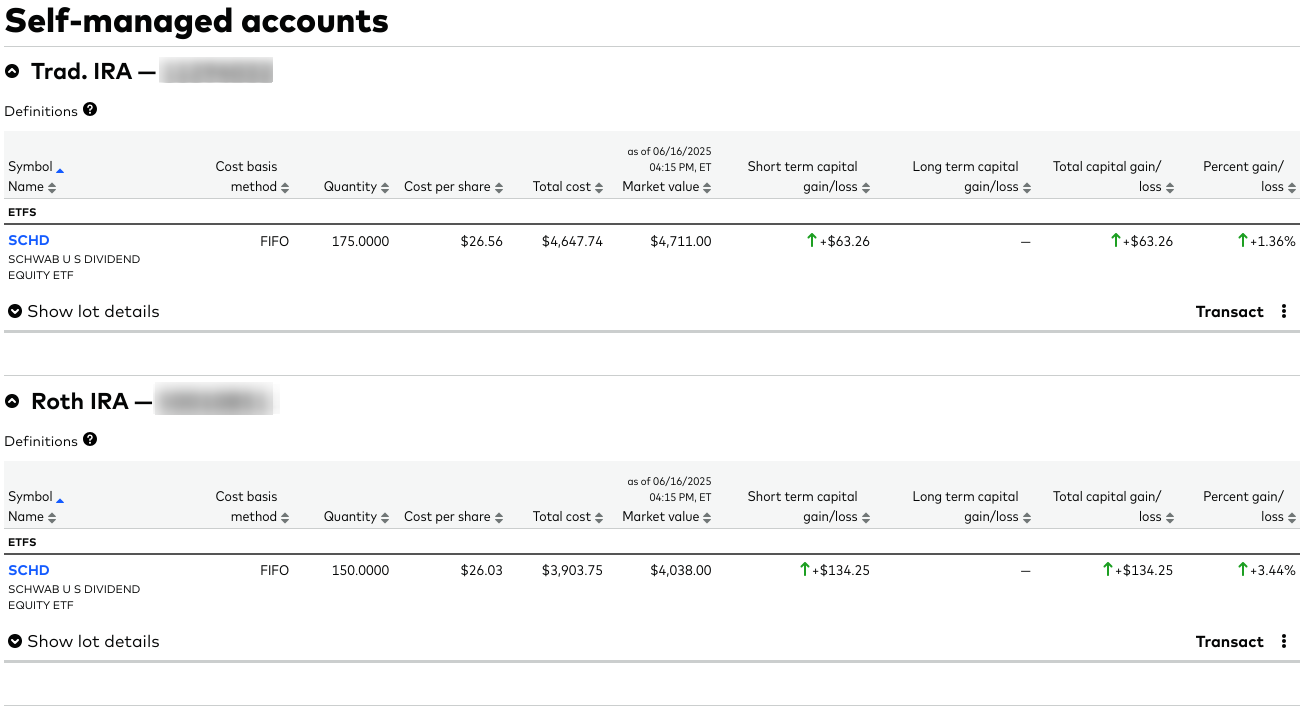1306x717 pixels.
Task: Select the 150.0000 quantity cell
Action: (361, 571)
